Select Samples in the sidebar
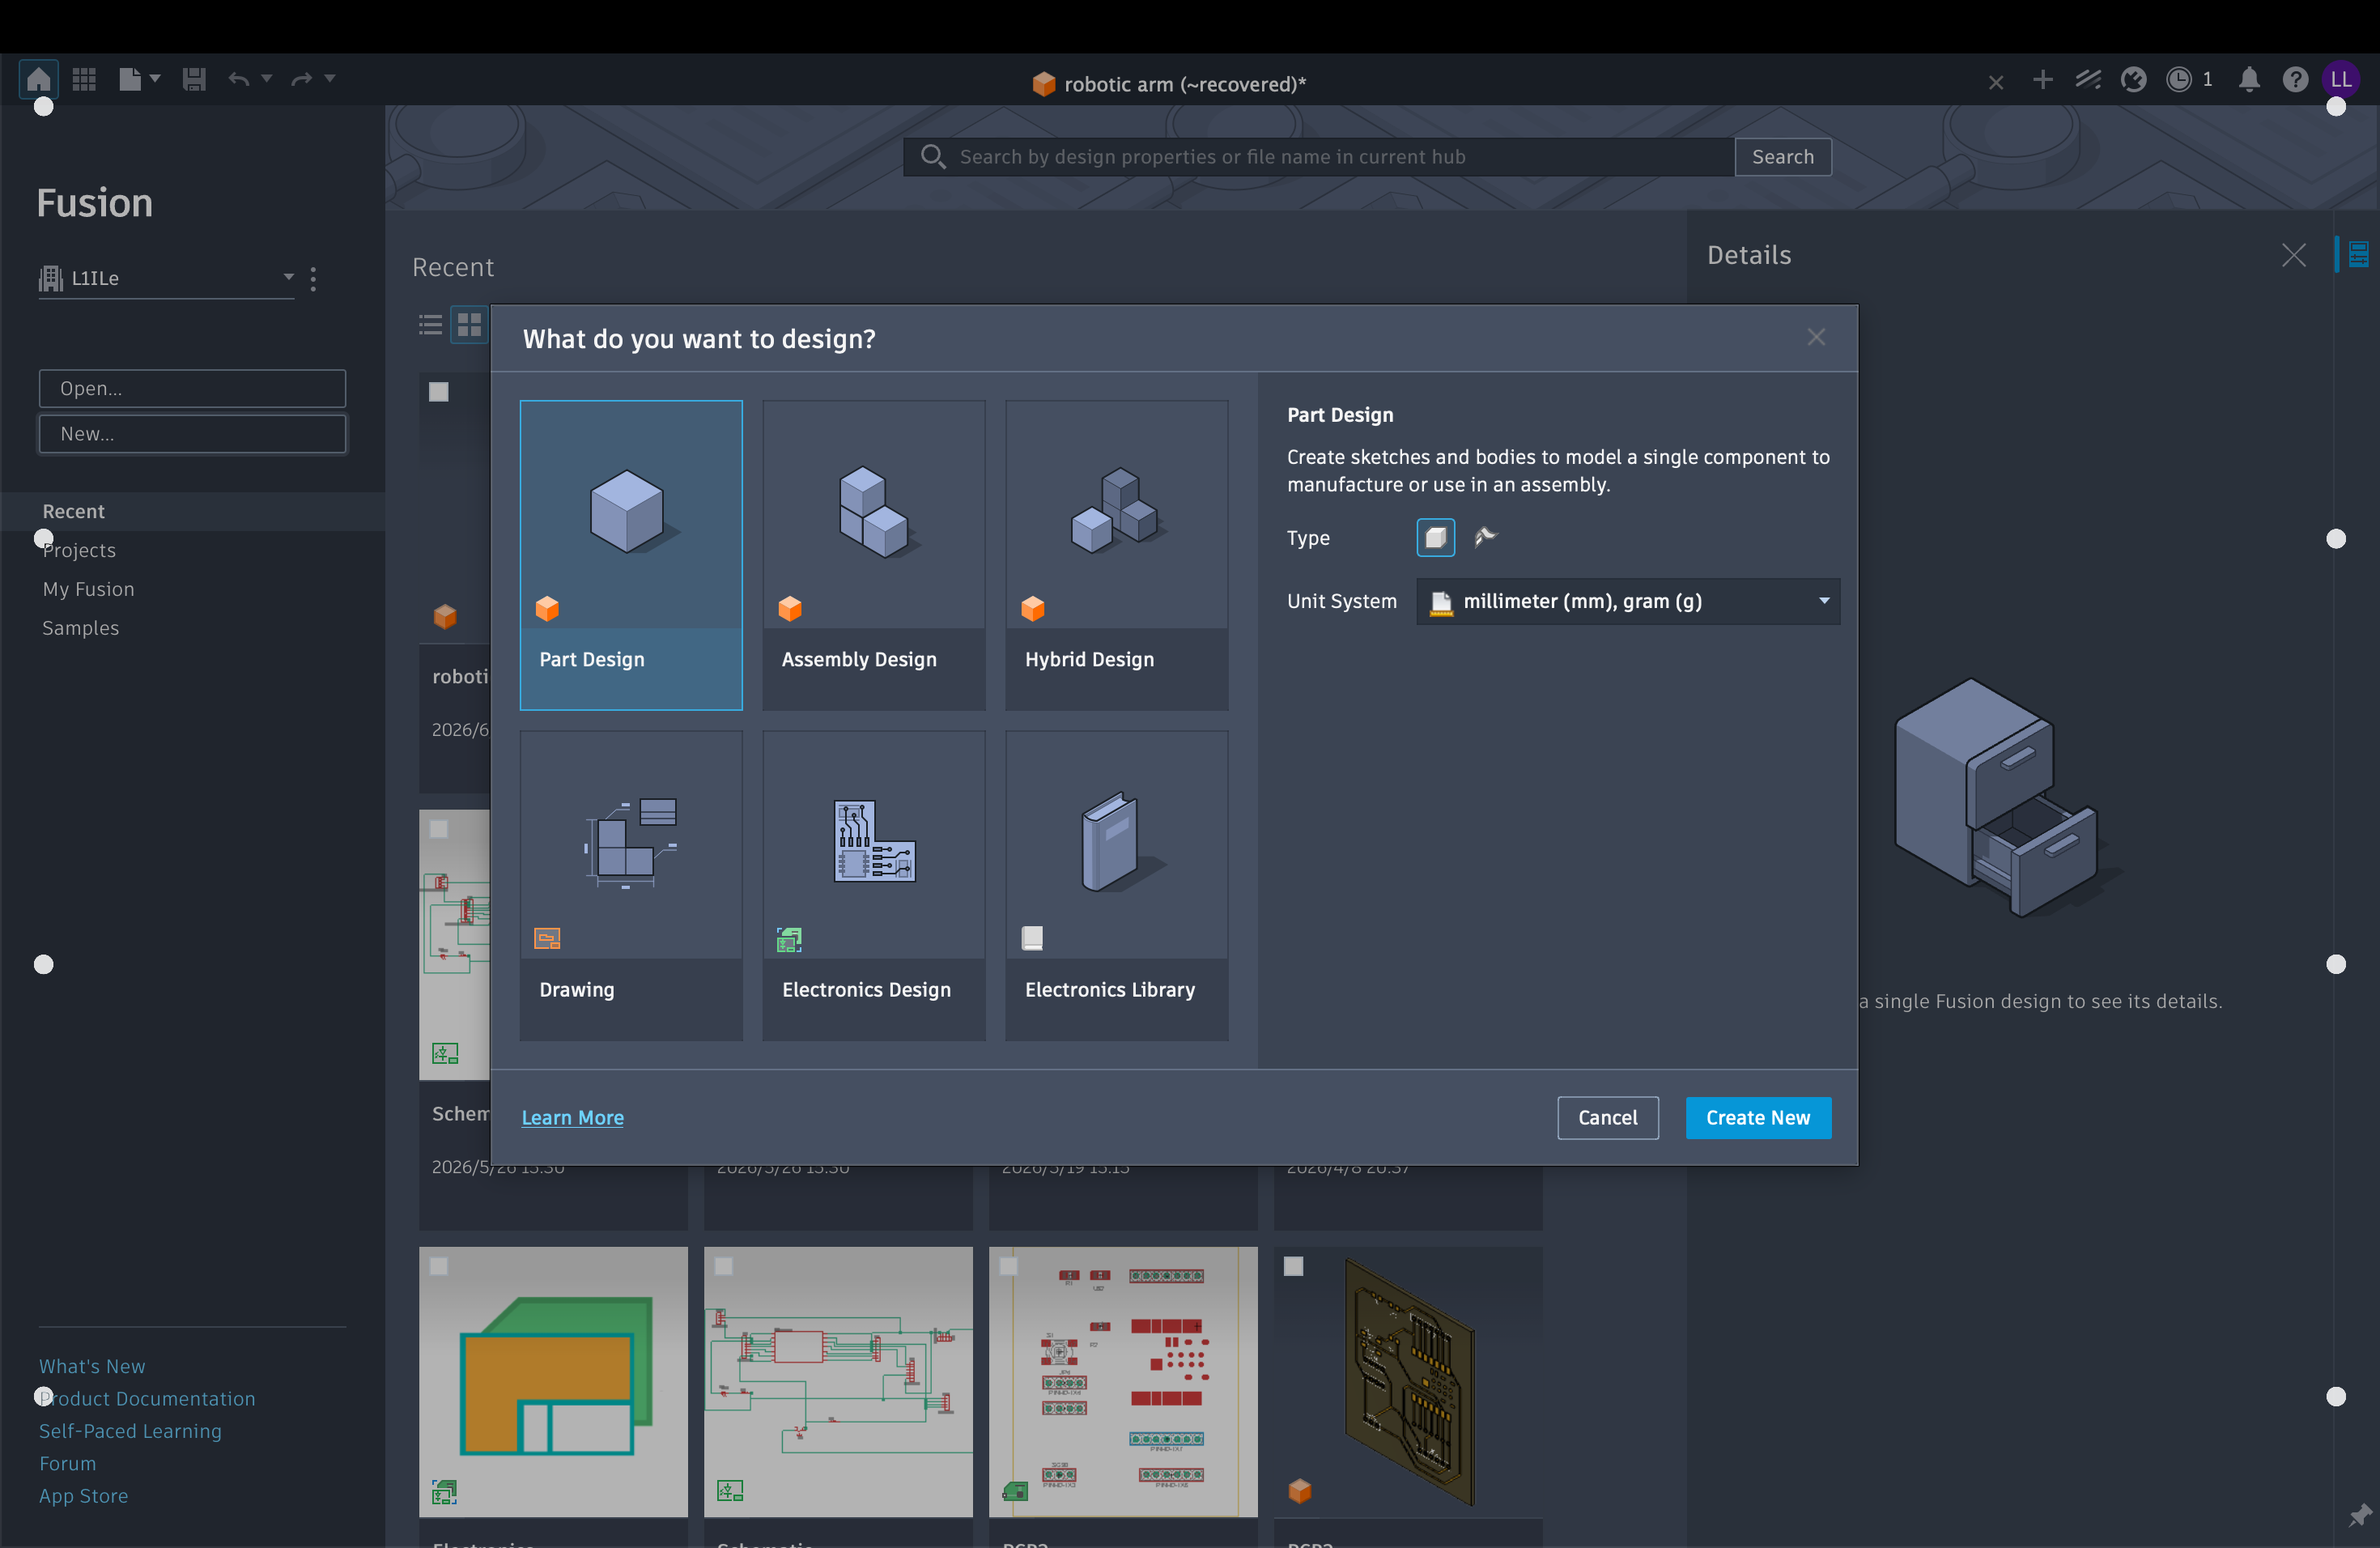 (x=80, y=628)
